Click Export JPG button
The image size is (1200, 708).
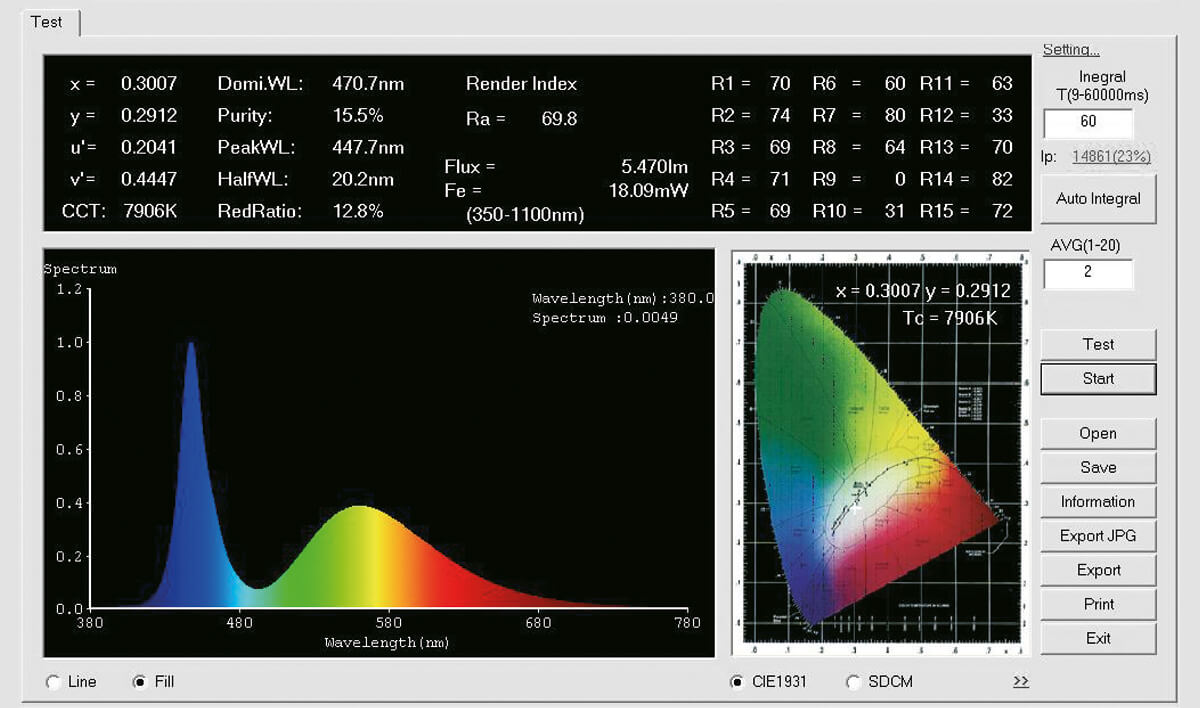pyautogui.click(x=1098, y=536)
